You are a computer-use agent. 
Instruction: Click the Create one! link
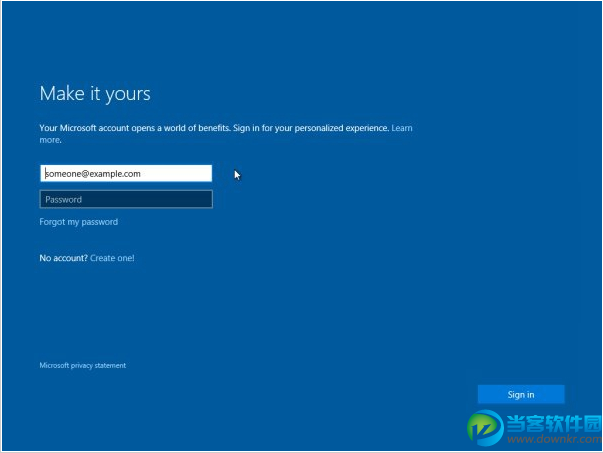click(x=112, y=258)
